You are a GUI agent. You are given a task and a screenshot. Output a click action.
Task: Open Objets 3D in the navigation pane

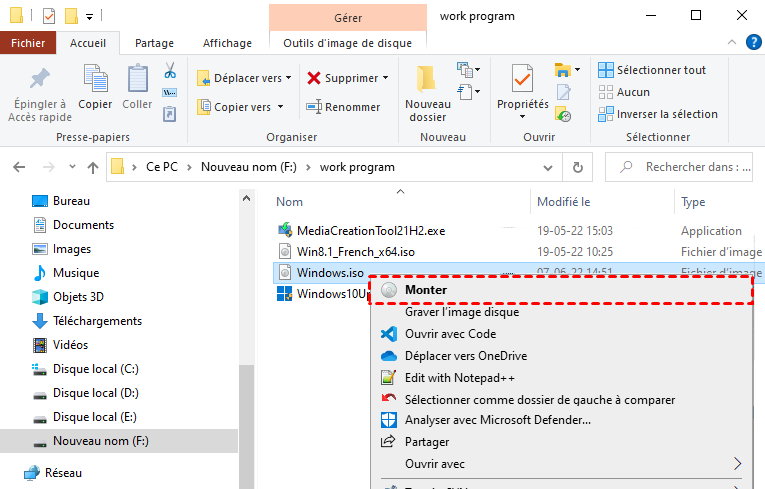78,297
